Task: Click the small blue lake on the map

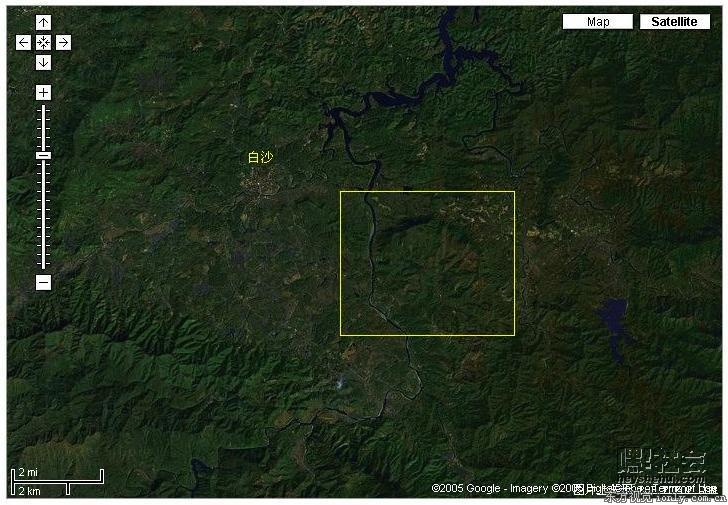Action: point(614,327)
